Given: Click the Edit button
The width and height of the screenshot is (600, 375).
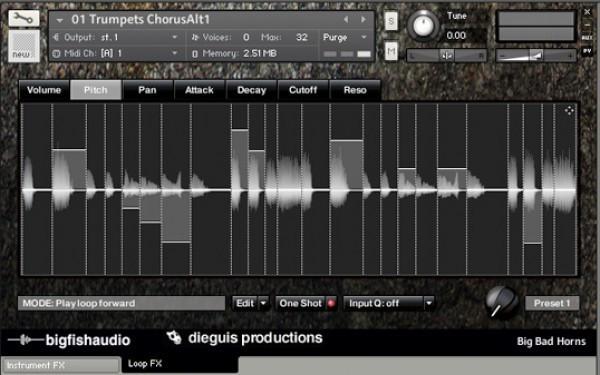Looking at the screenshot, I should [245, 303].
